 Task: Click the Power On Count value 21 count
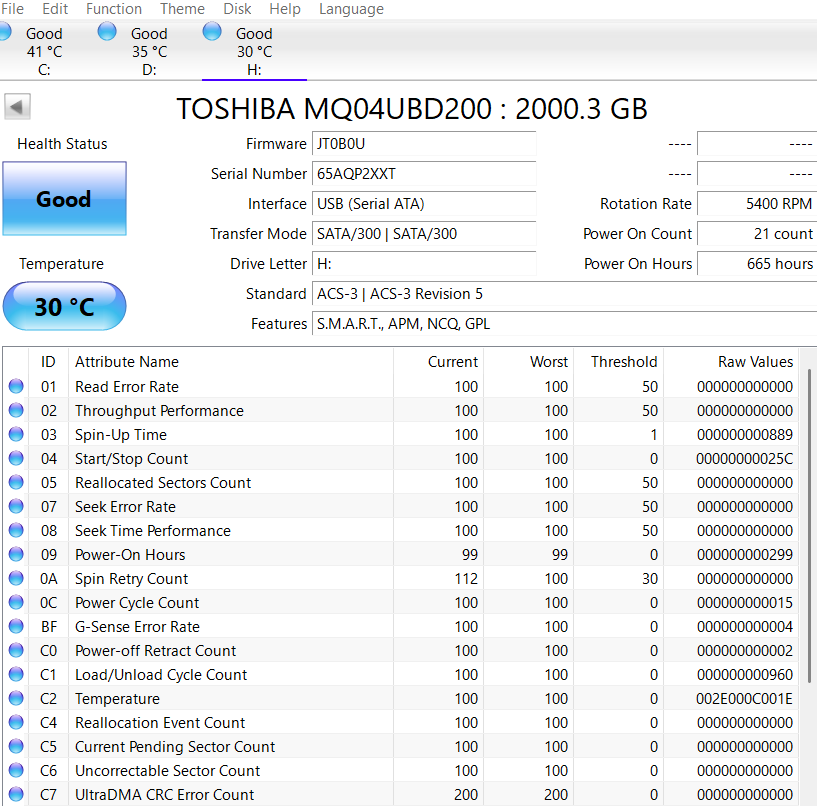757,233
